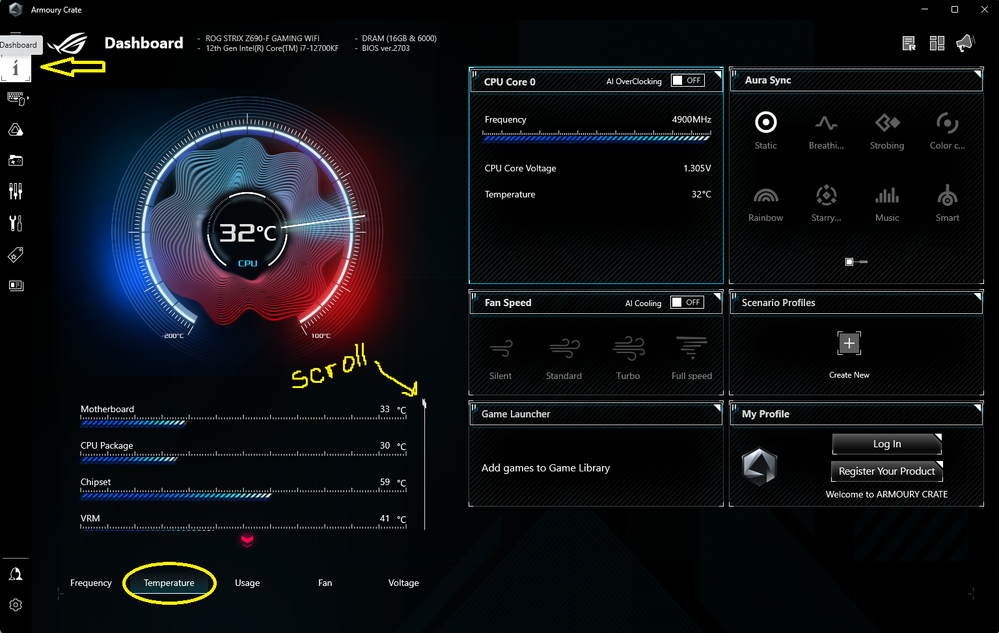Viewport: 999px width, 633px height.
Task: Switch to the Temperature tab
Action: coord(169,583)
